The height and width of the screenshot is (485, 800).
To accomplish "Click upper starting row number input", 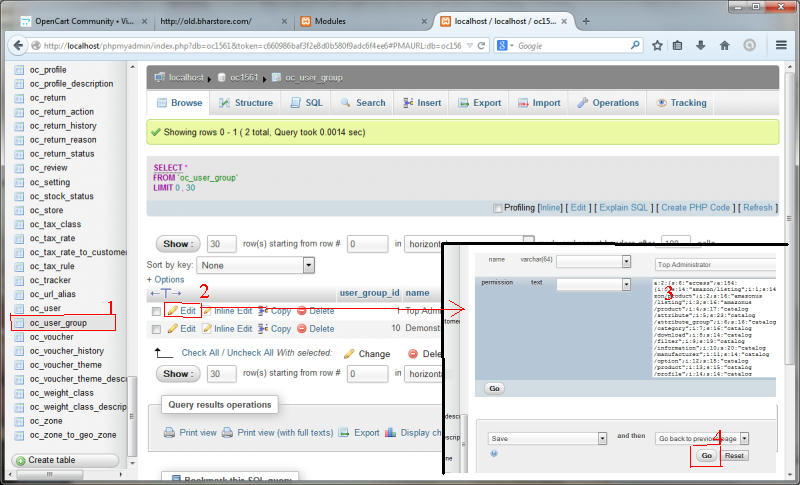I will pos(367,244).
